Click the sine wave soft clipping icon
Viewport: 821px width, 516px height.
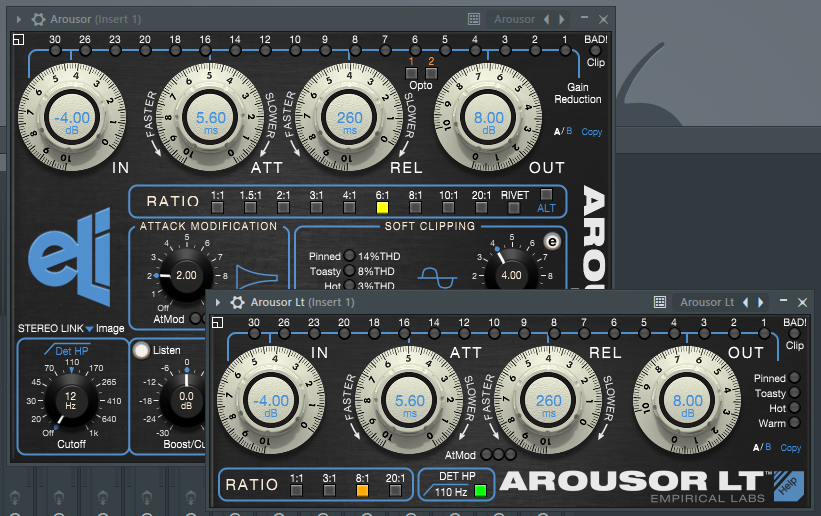pos(437,278)
